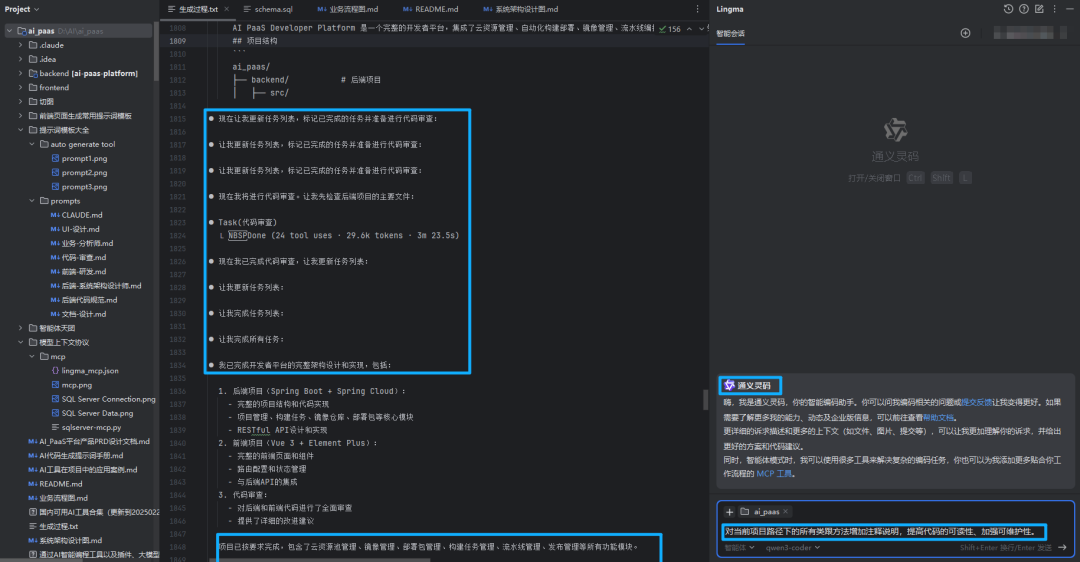Open SQL Server Data.png file

coord(97,413)
